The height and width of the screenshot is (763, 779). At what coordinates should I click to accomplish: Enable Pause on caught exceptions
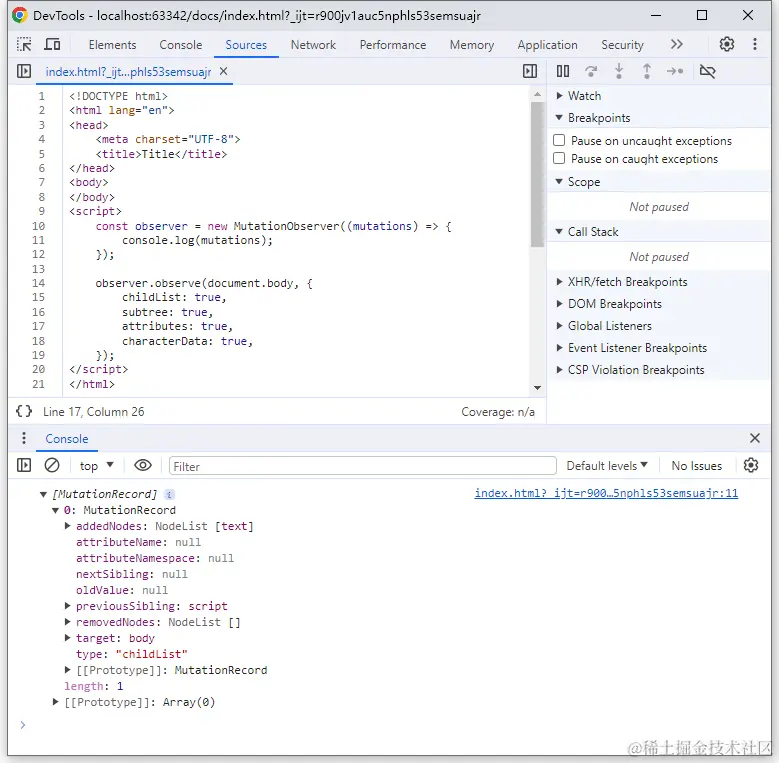point(559,158)
